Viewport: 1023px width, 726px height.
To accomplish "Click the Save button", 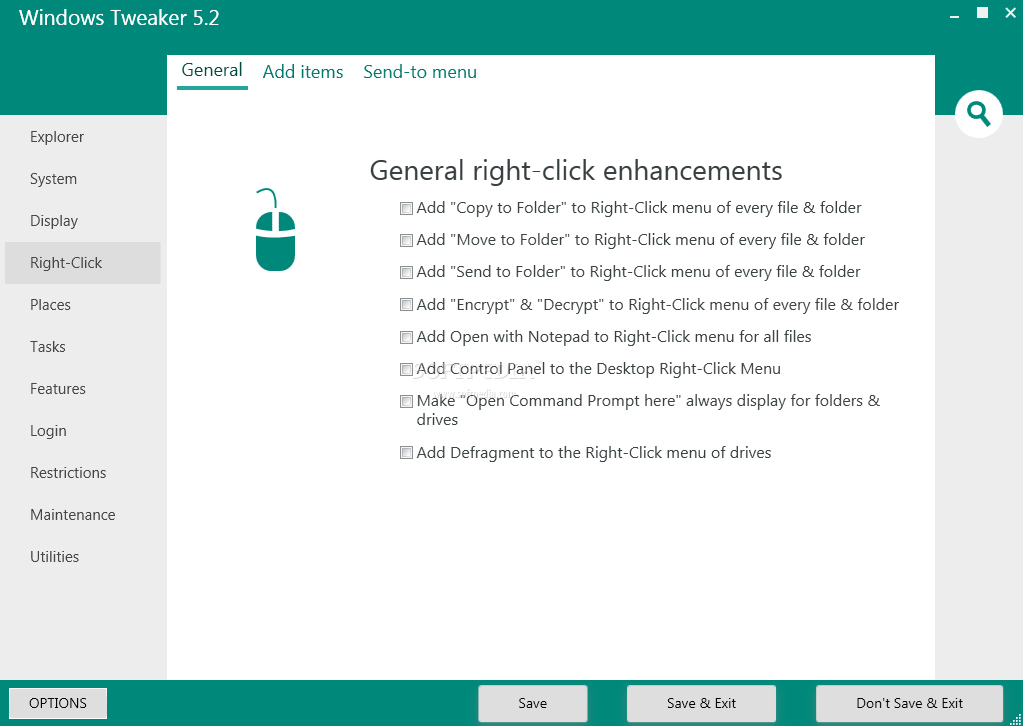I will [532, 703].
